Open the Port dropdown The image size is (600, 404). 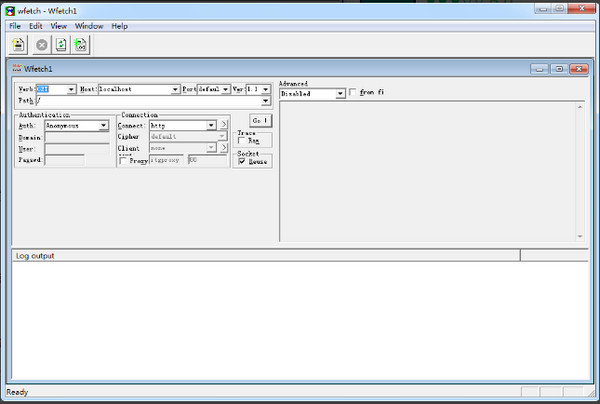click(x=226, y=90)
